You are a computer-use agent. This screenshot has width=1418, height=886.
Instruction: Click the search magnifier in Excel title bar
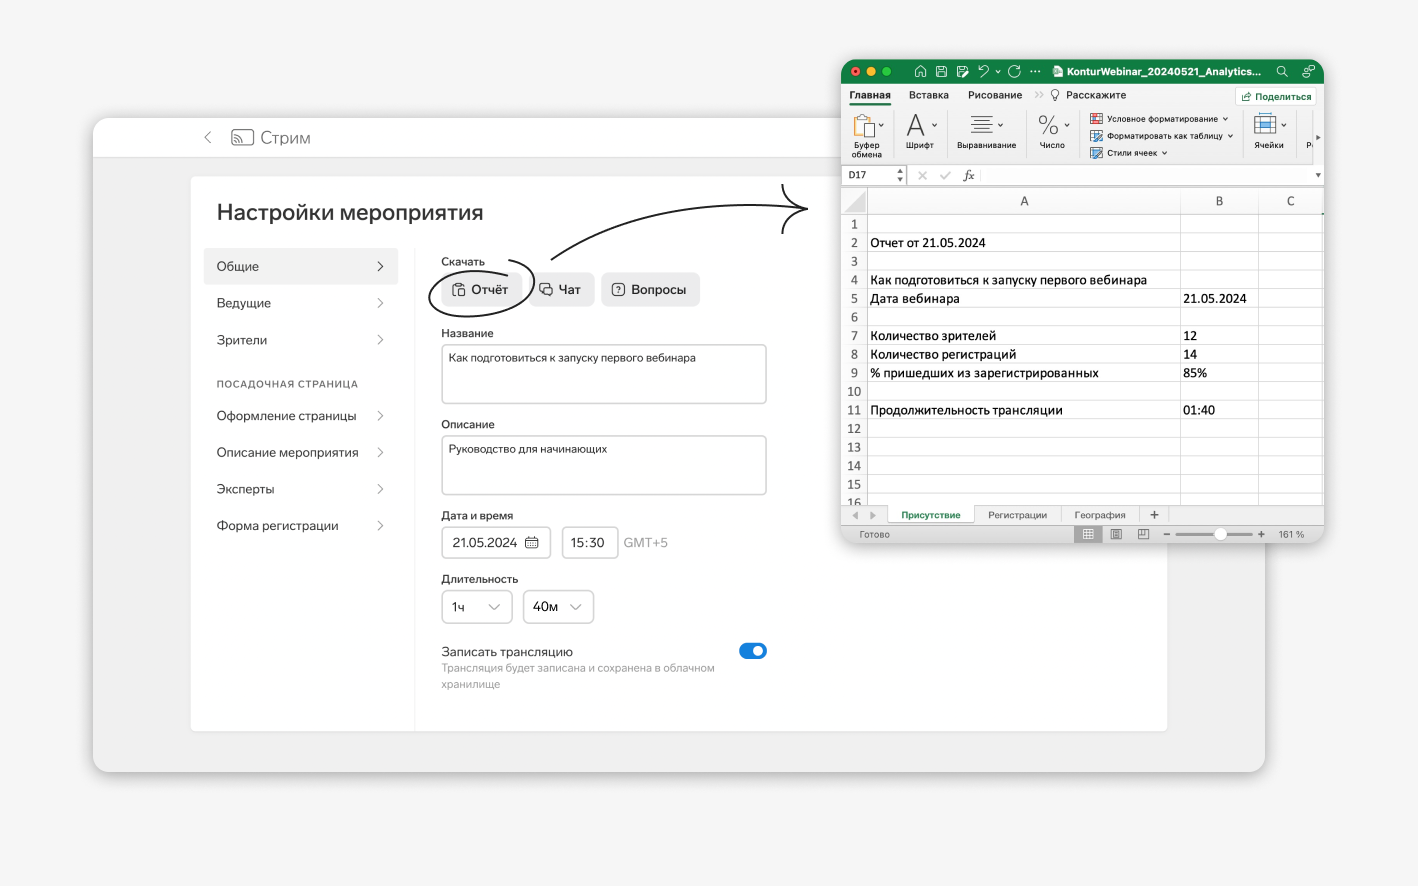(1282, 72)
